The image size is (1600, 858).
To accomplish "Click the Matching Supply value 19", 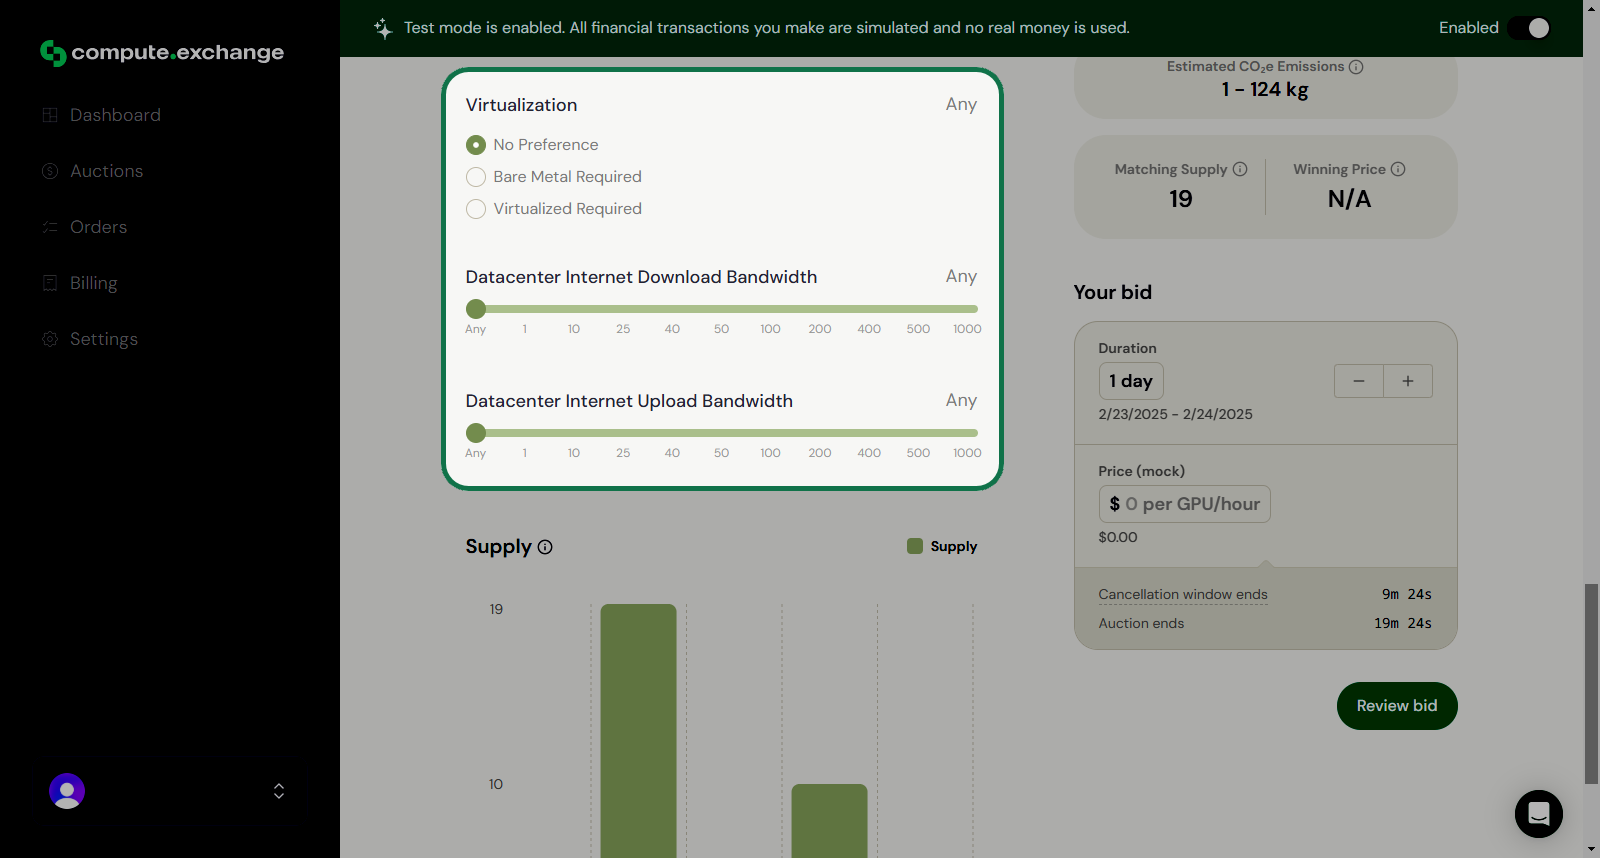I will [x=1181, y=199].
